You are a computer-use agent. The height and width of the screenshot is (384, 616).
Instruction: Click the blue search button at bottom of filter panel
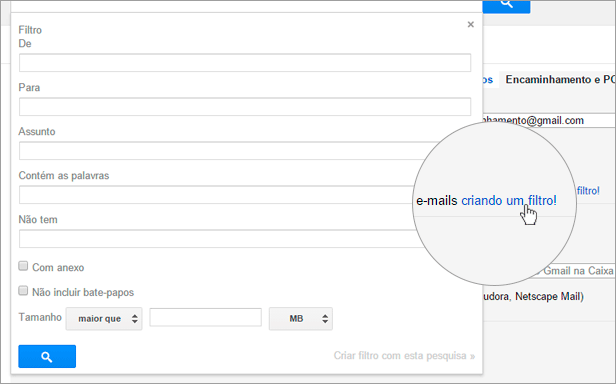(47, 356)
